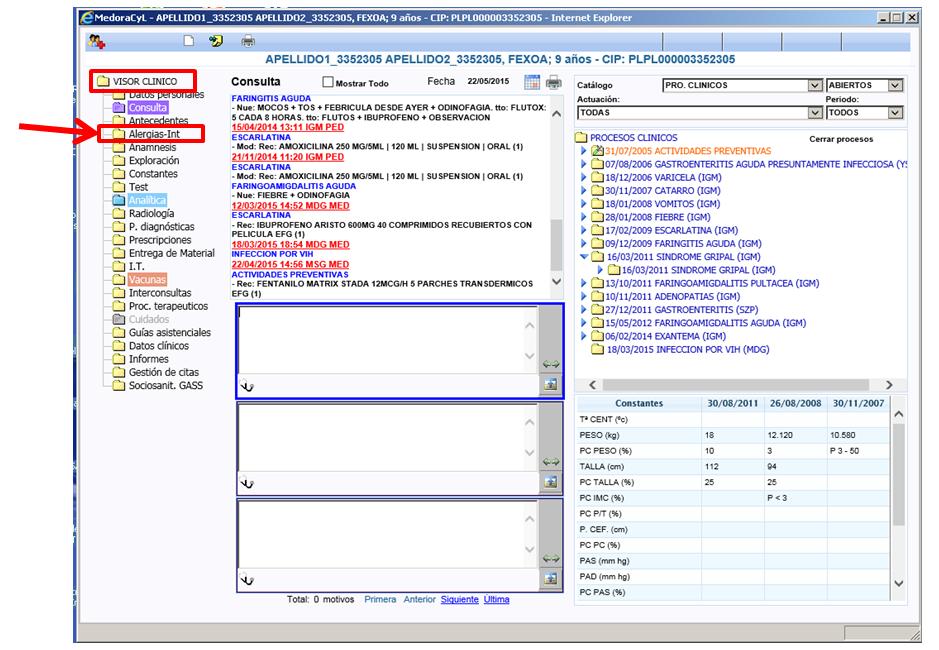The width and height of the screenshot is (939, 650).
Task: Click the blank new document toolbar icon
Action: (187, 41)
